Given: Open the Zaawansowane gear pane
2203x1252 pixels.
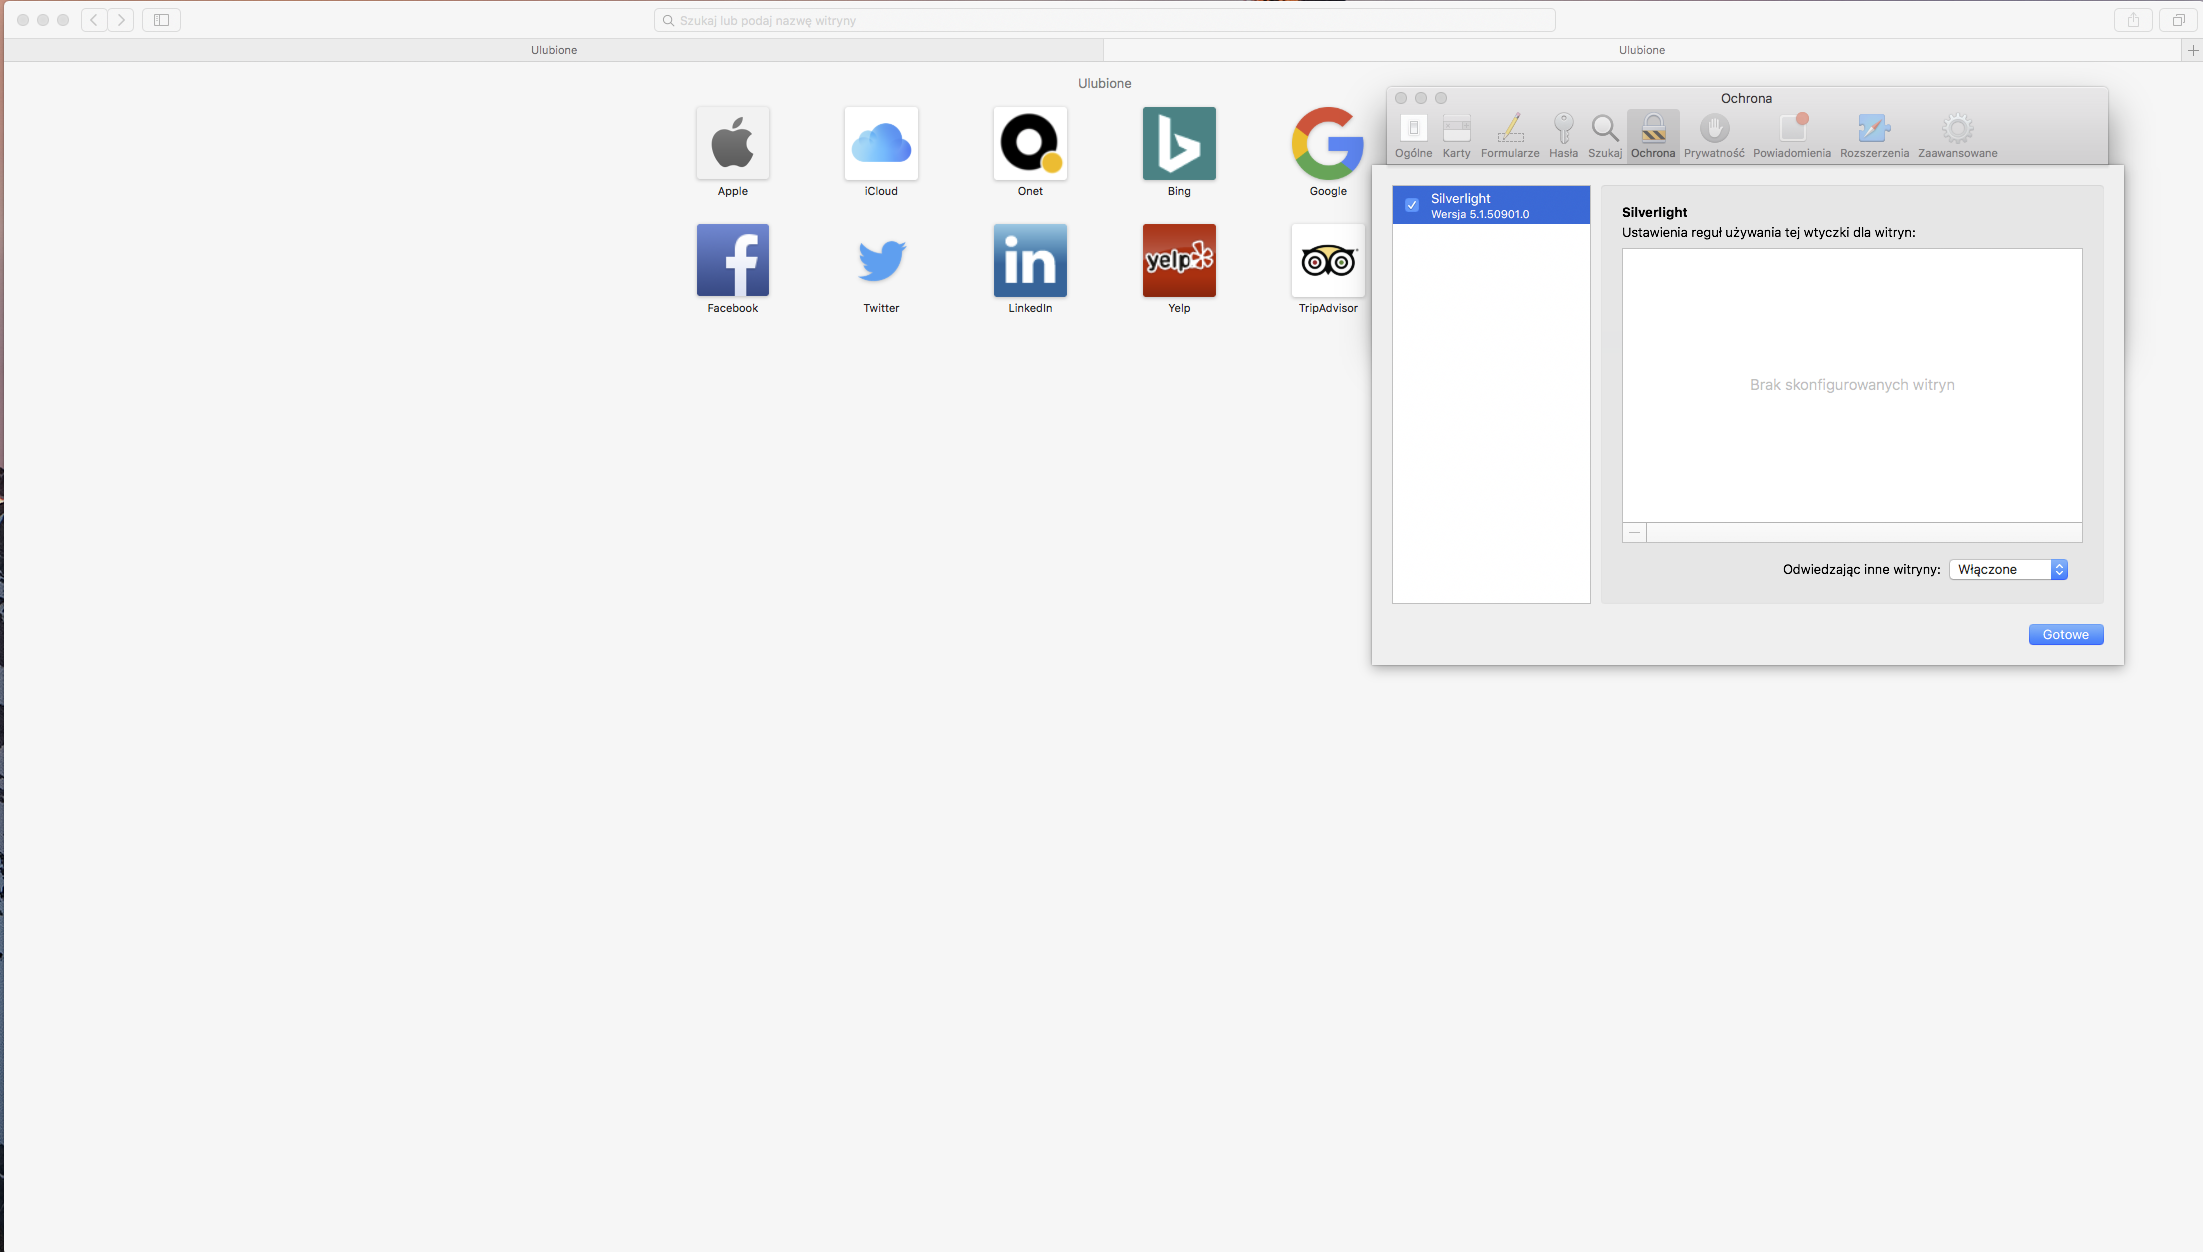Looking at the screenshot, I should 1957,136.
